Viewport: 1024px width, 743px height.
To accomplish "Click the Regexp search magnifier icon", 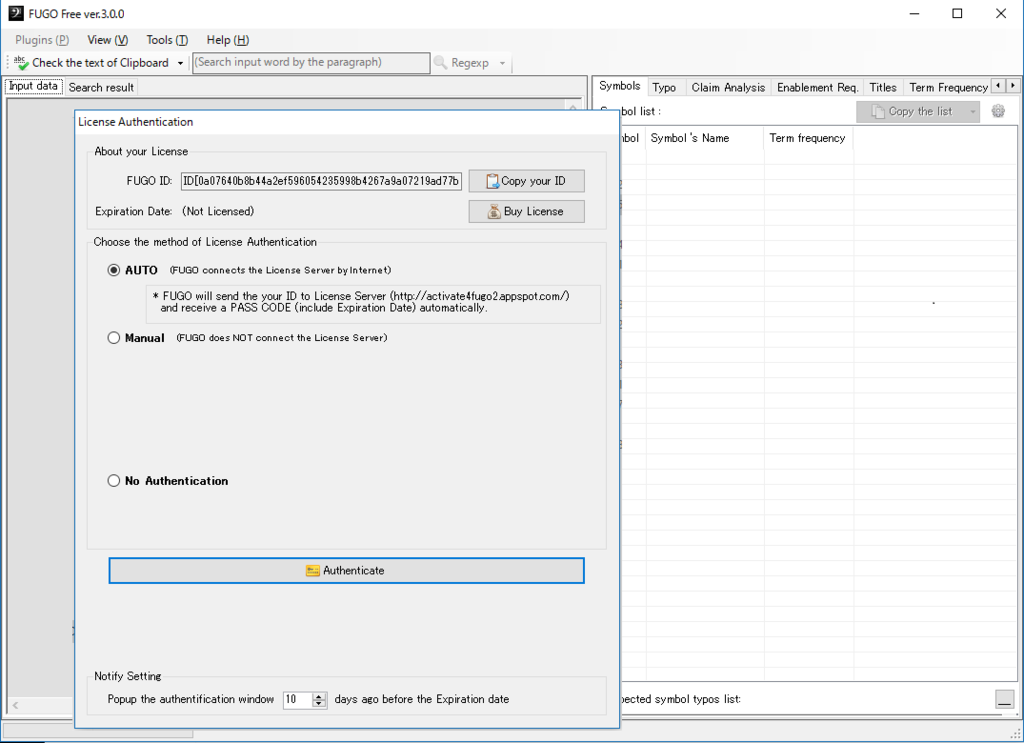I will click(x=440, y=63).
